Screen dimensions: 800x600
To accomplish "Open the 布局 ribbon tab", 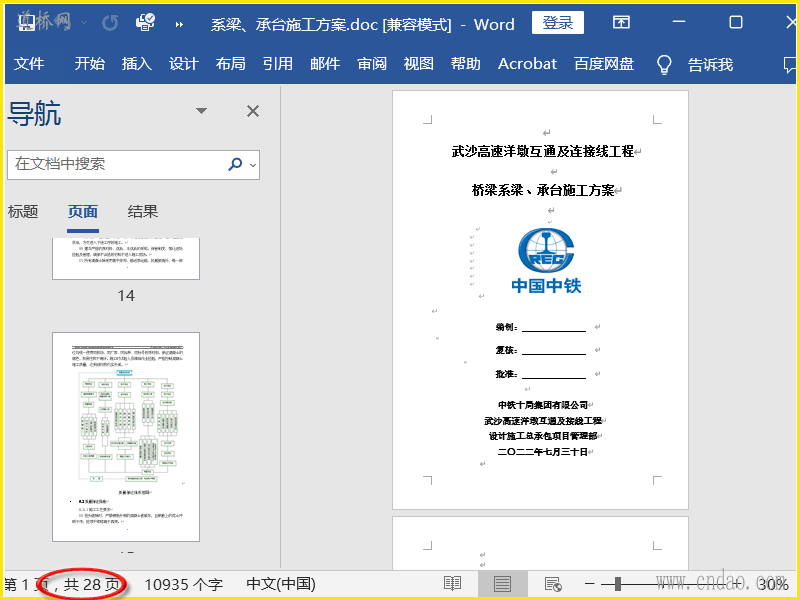I will 231,64.
